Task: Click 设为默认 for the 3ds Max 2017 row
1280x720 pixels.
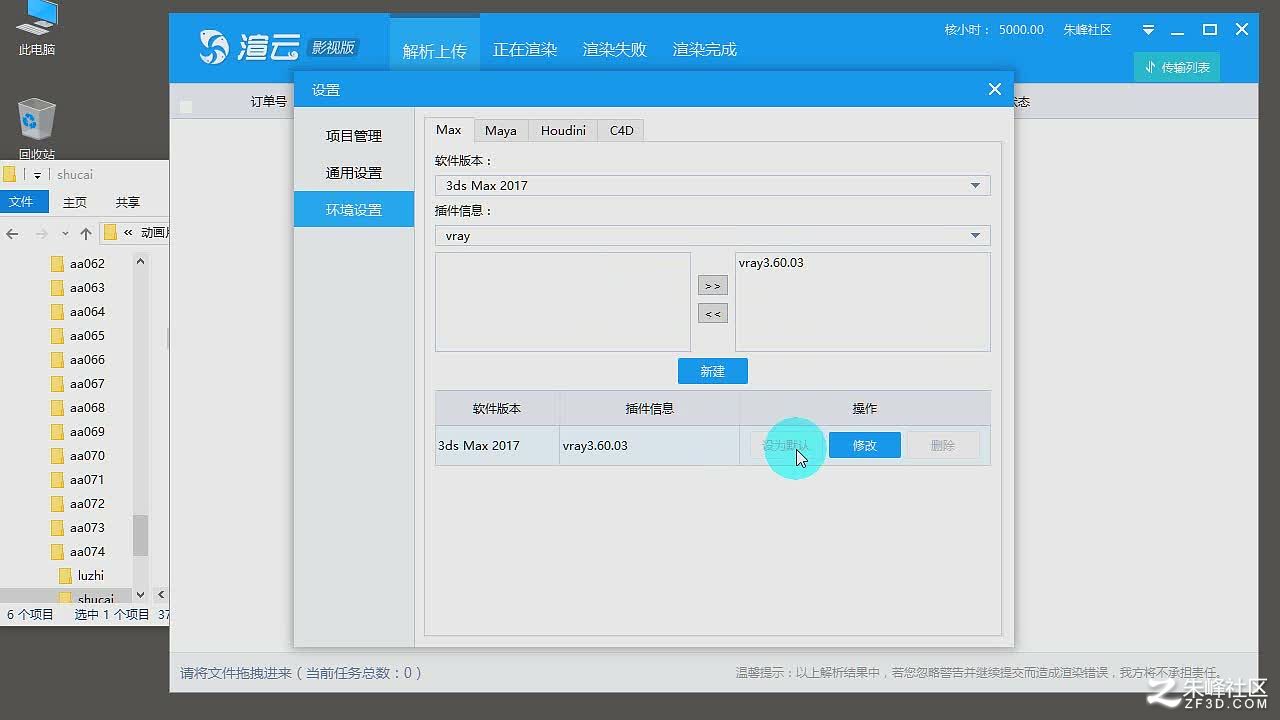Action: tap(787, 445)
